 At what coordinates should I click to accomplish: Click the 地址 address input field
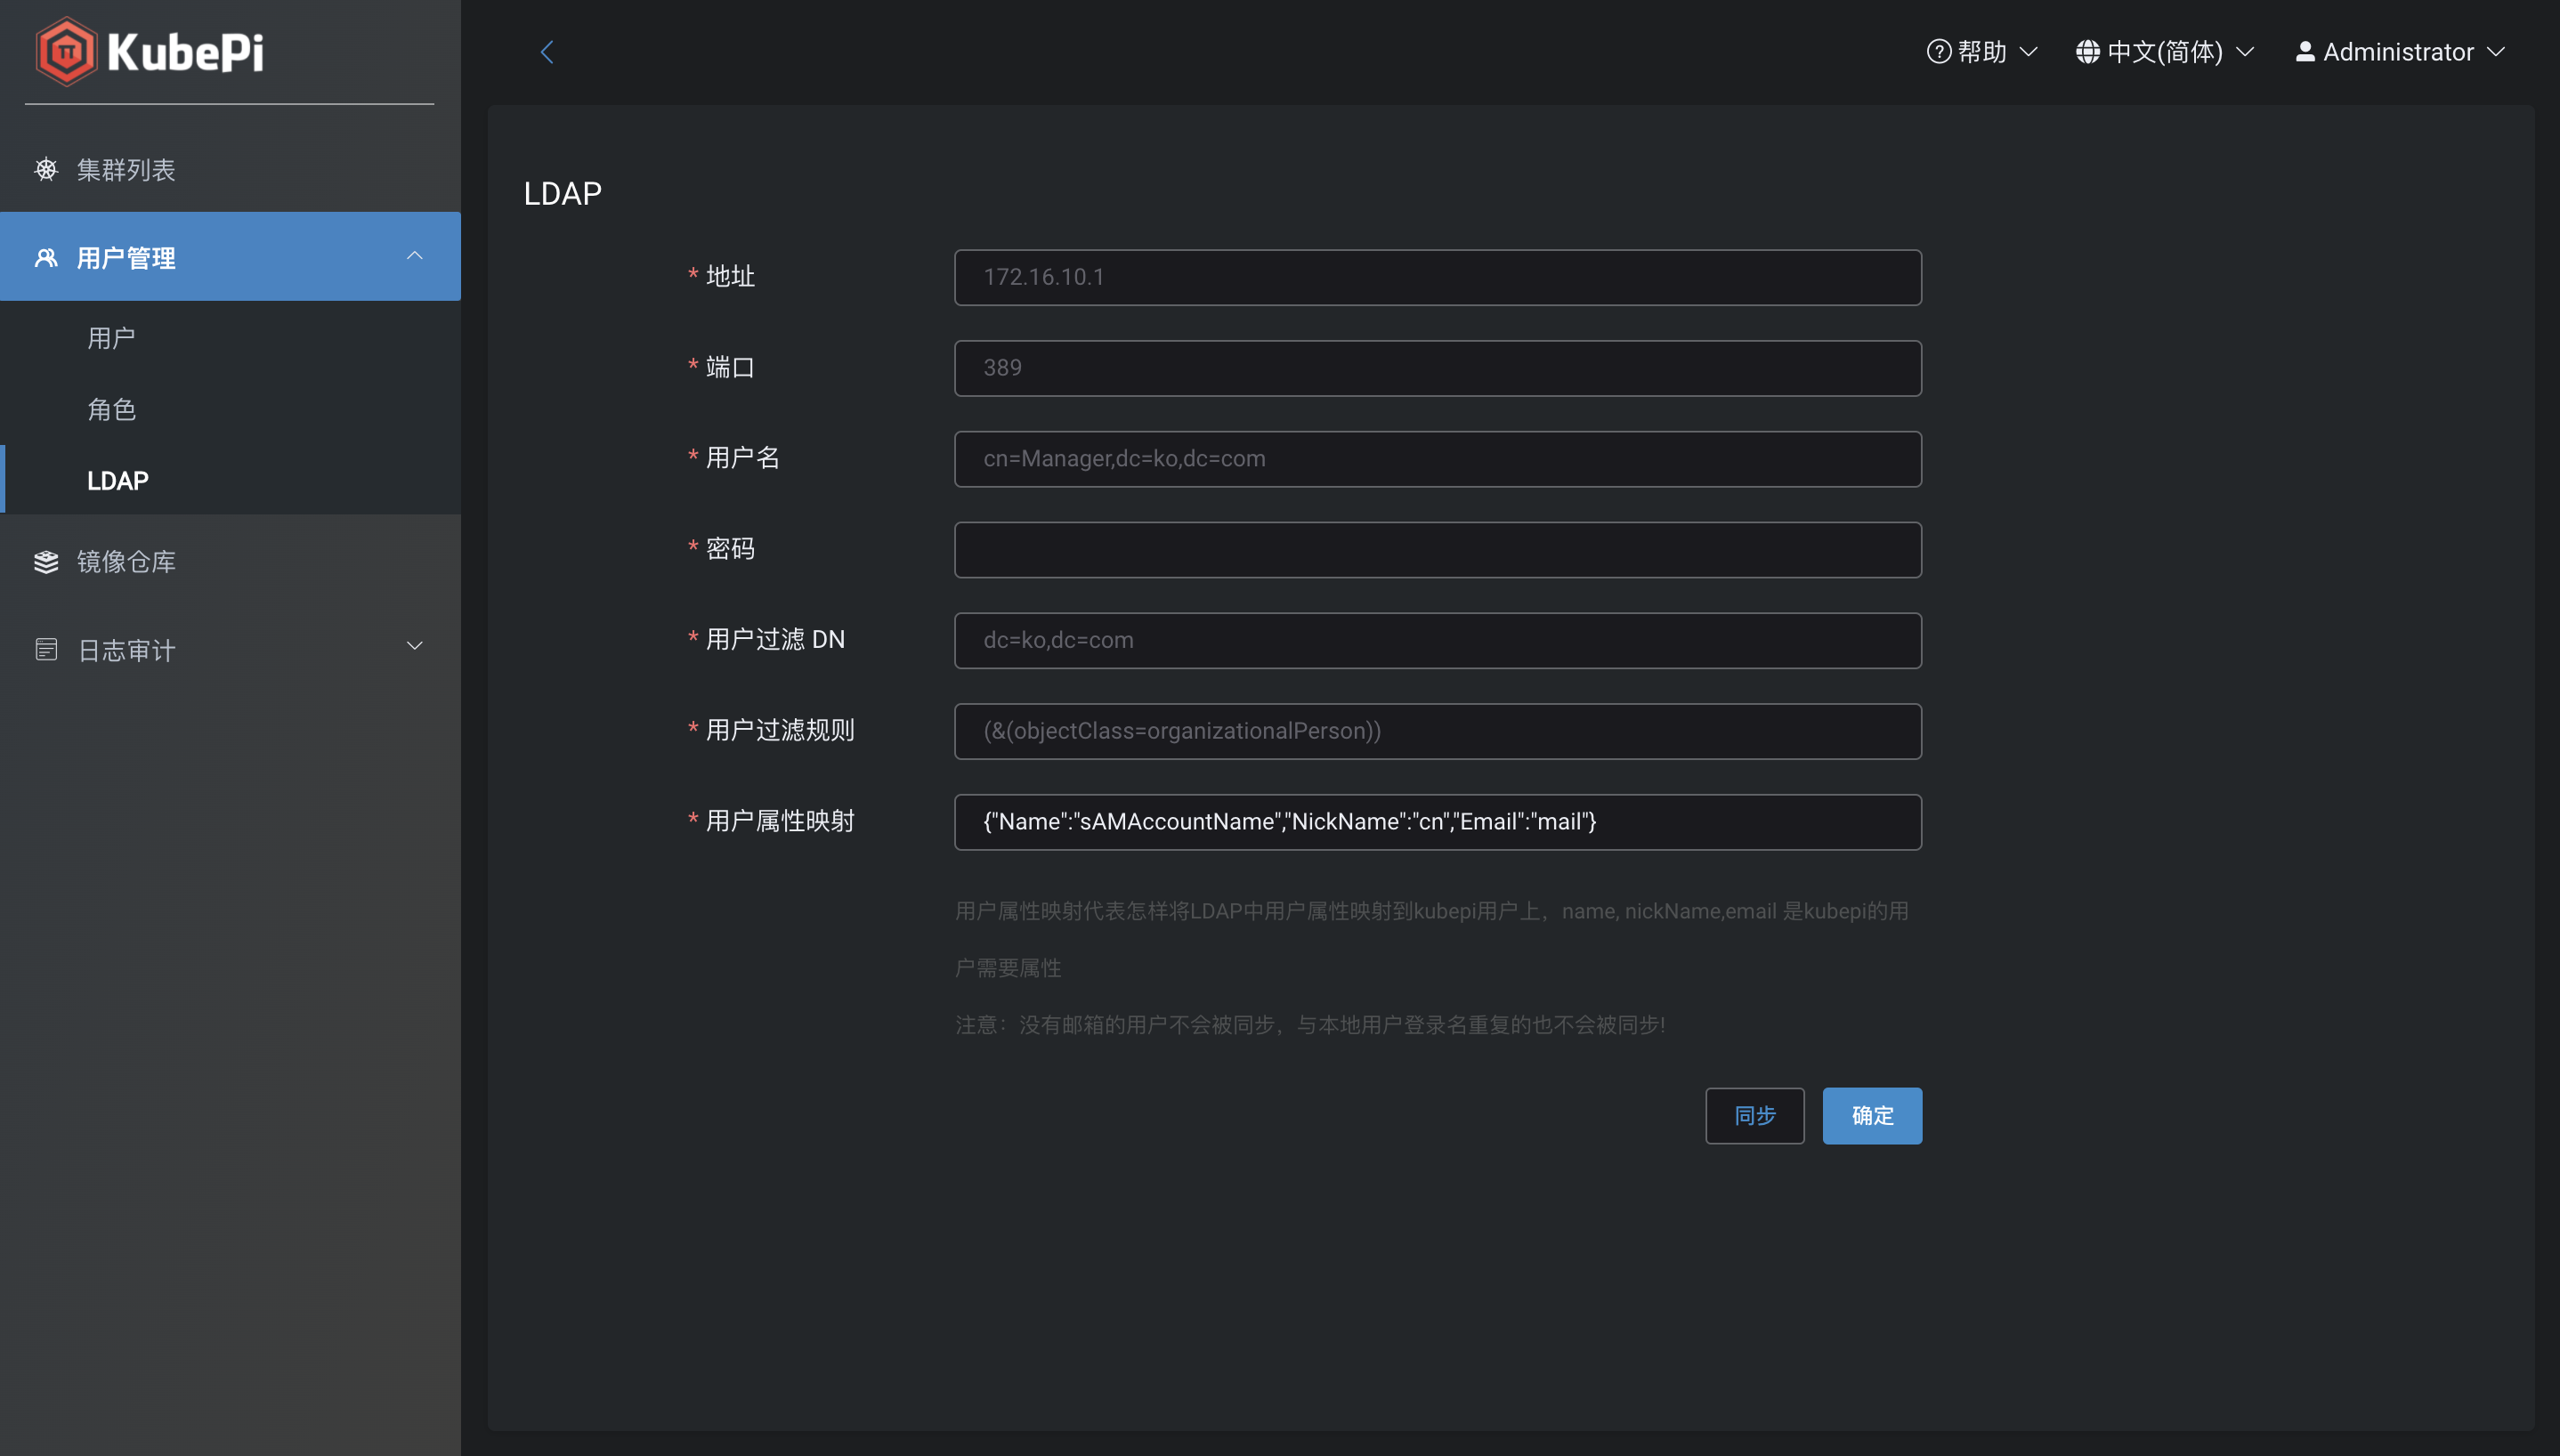(x=1436, y=277)
